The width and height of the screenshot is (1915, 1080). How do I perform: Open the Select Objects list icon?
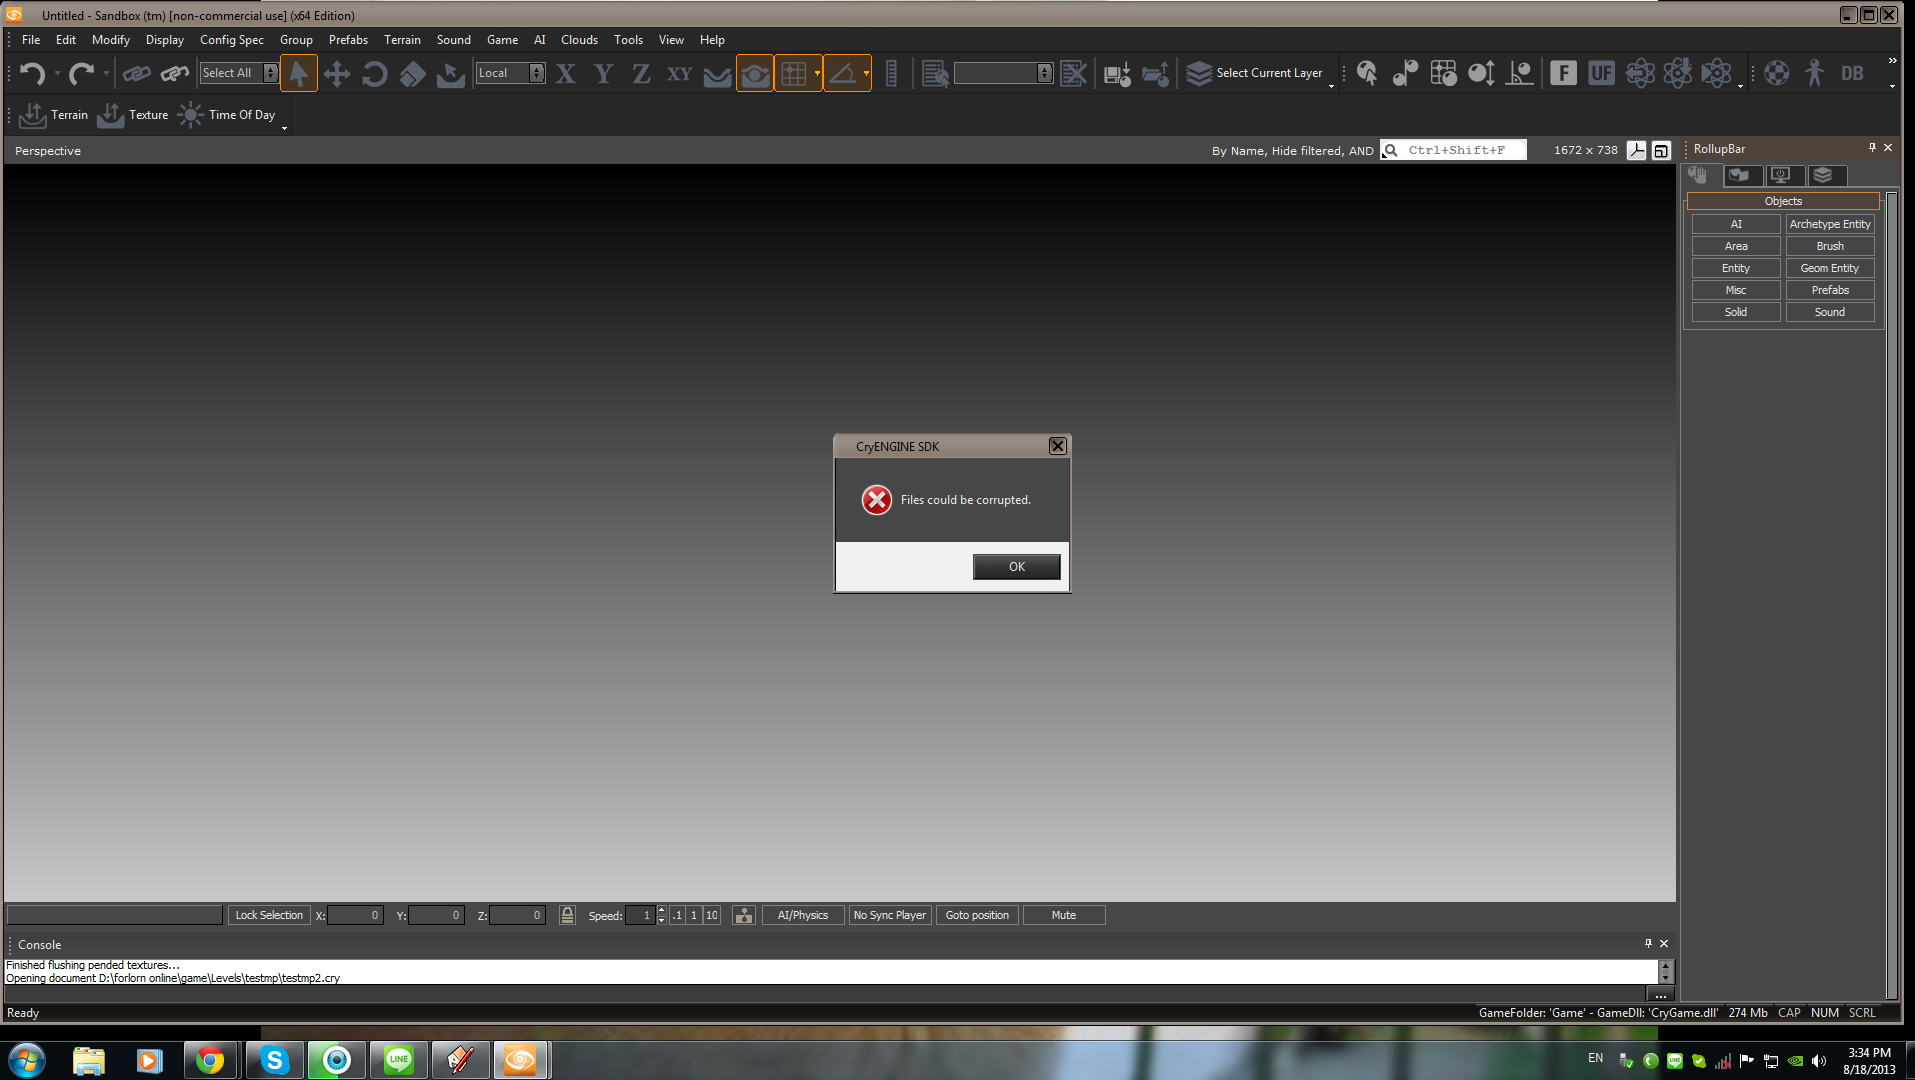(935, 73)
